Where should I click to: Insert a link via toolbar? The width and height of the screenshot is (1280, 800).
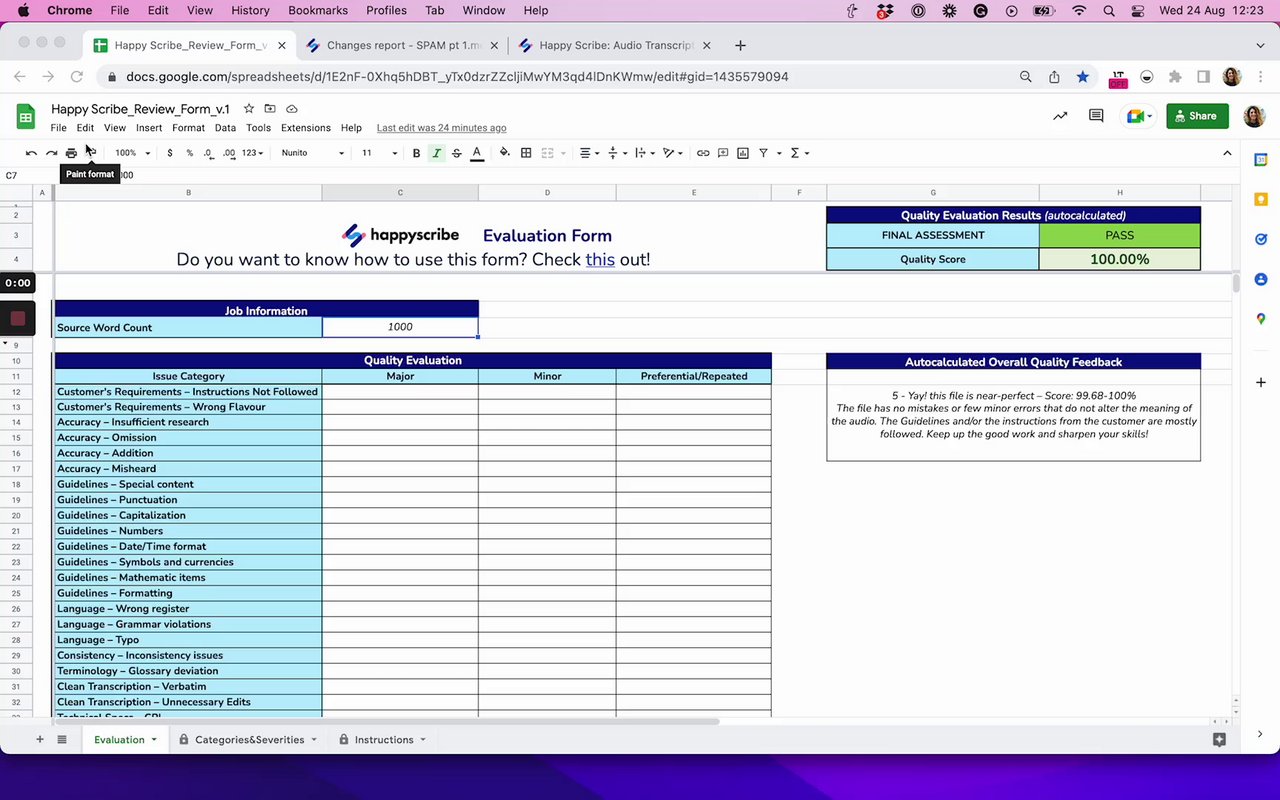703,153
